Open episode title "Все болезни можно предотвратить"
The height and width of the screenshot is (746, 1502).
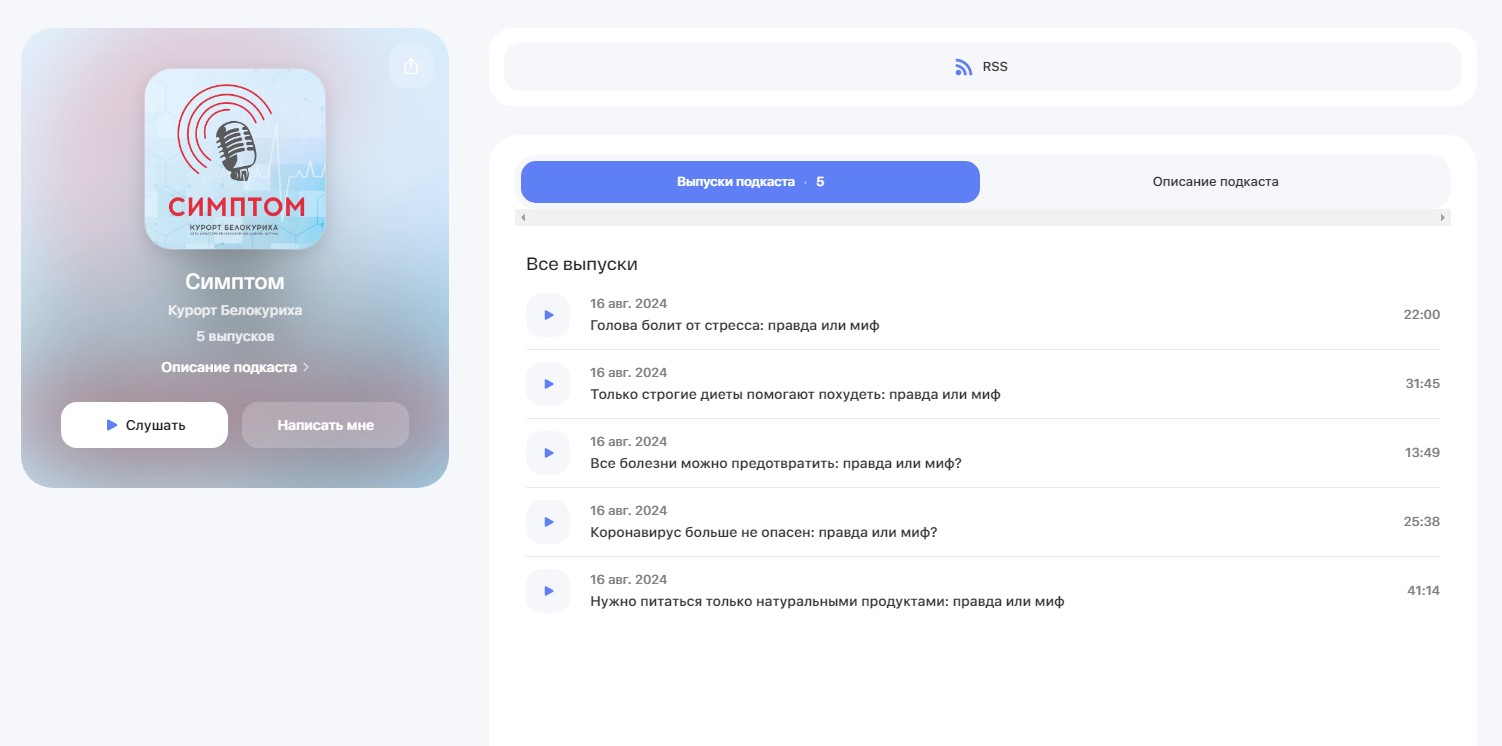(776, 463)
